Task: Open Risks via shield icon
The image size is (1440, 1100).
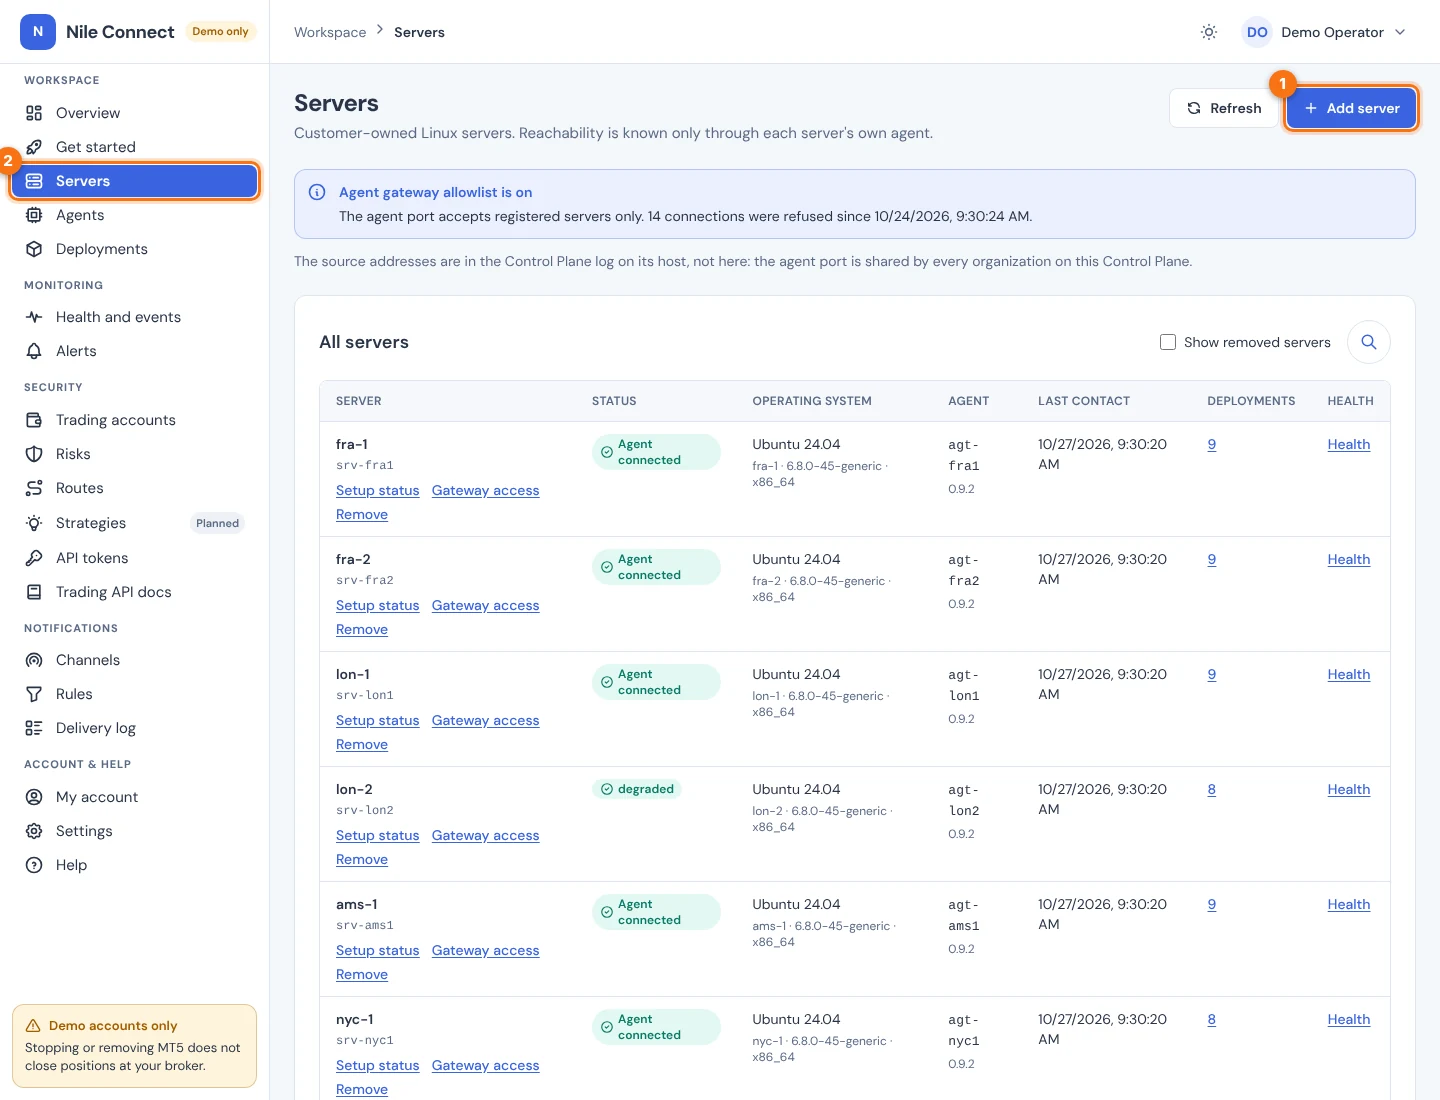Action: coord(34,454)
